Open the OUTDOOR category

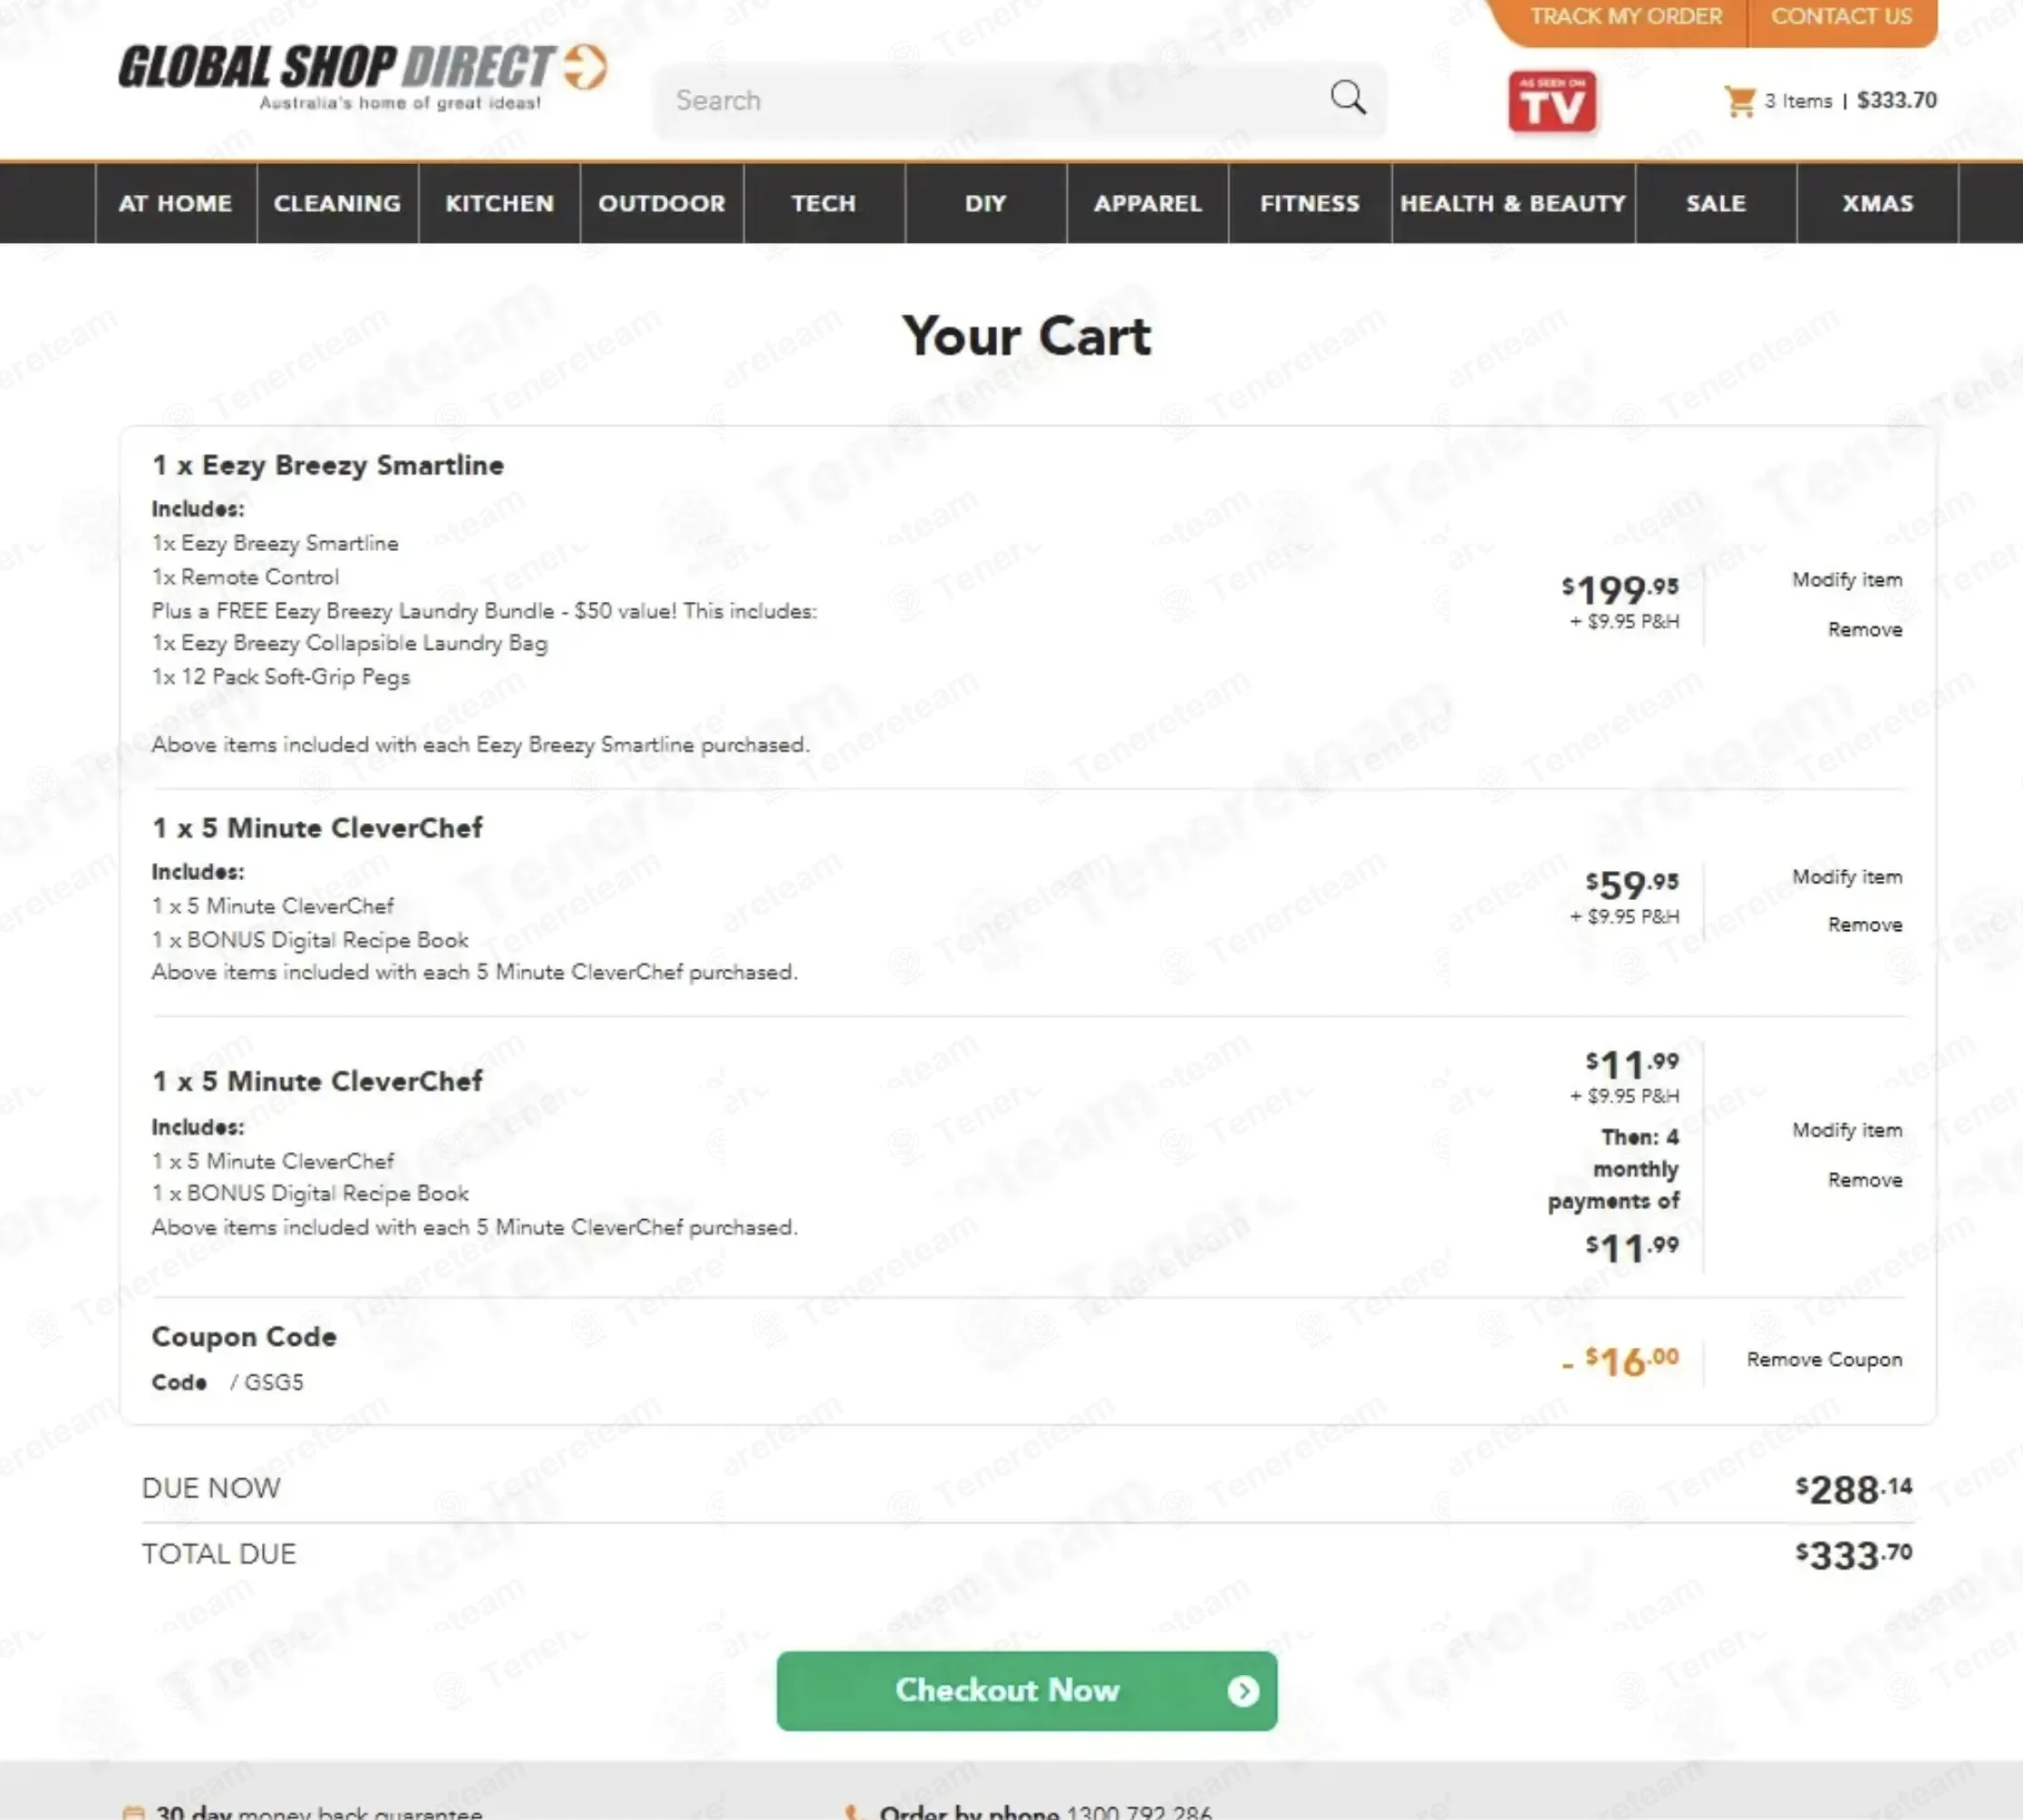pos(662,203)
